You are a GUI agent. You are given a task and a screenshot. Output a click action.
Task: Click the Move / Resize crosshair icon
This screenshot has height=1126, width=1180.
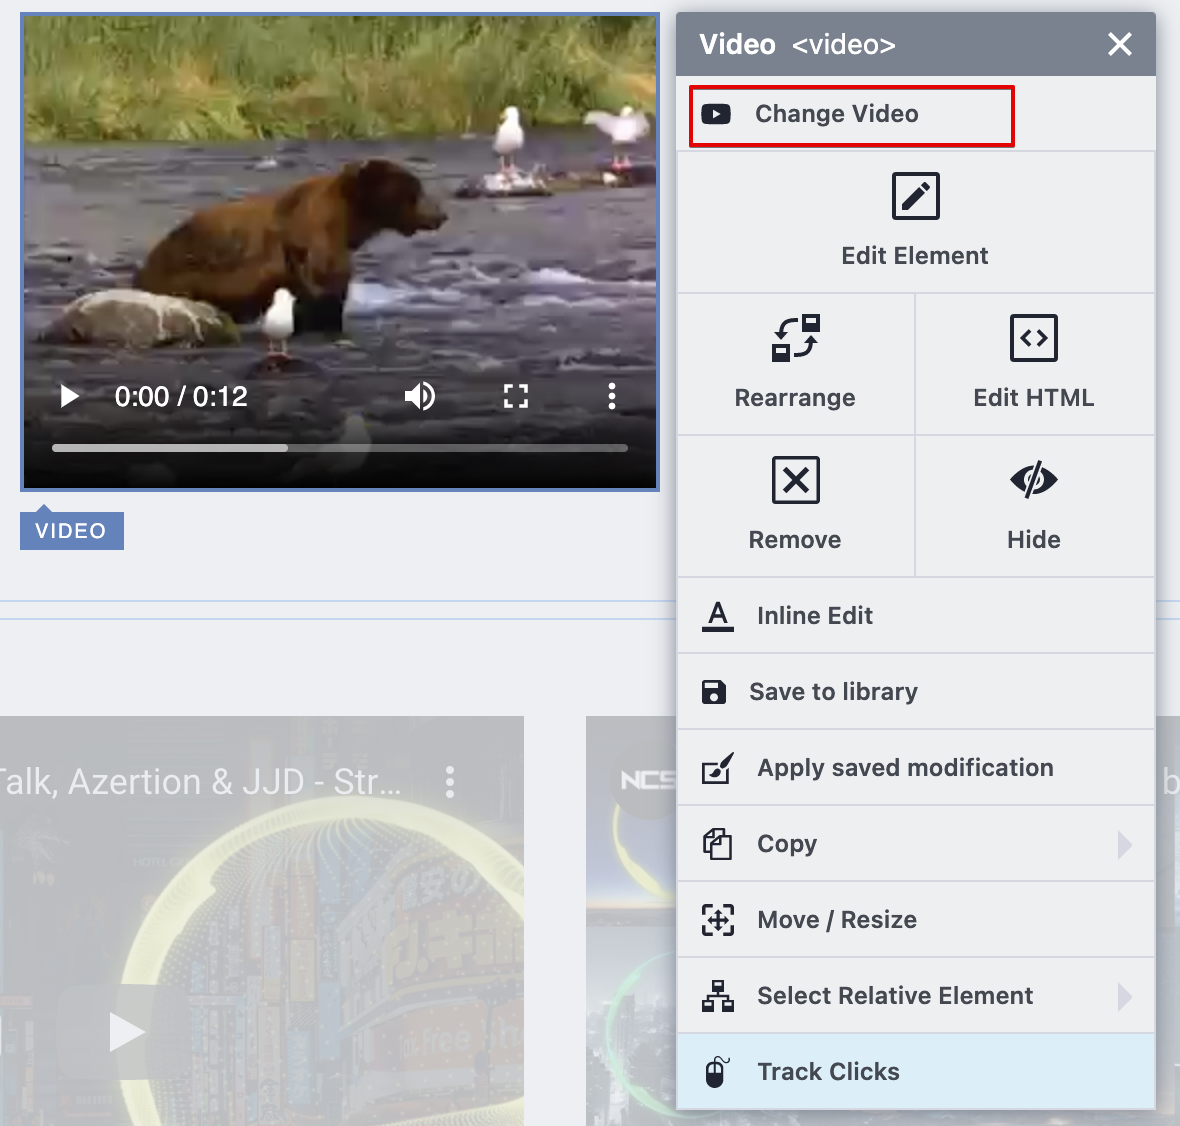(x=718, y=920)
